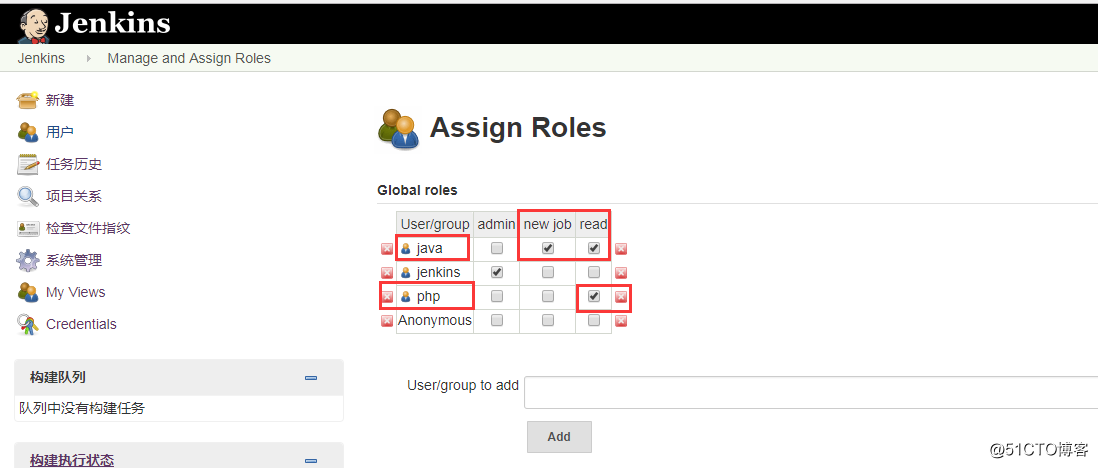Open the 系统管理 sidebar link
Screen dimensions: 1098x468
tap(74, 260)
